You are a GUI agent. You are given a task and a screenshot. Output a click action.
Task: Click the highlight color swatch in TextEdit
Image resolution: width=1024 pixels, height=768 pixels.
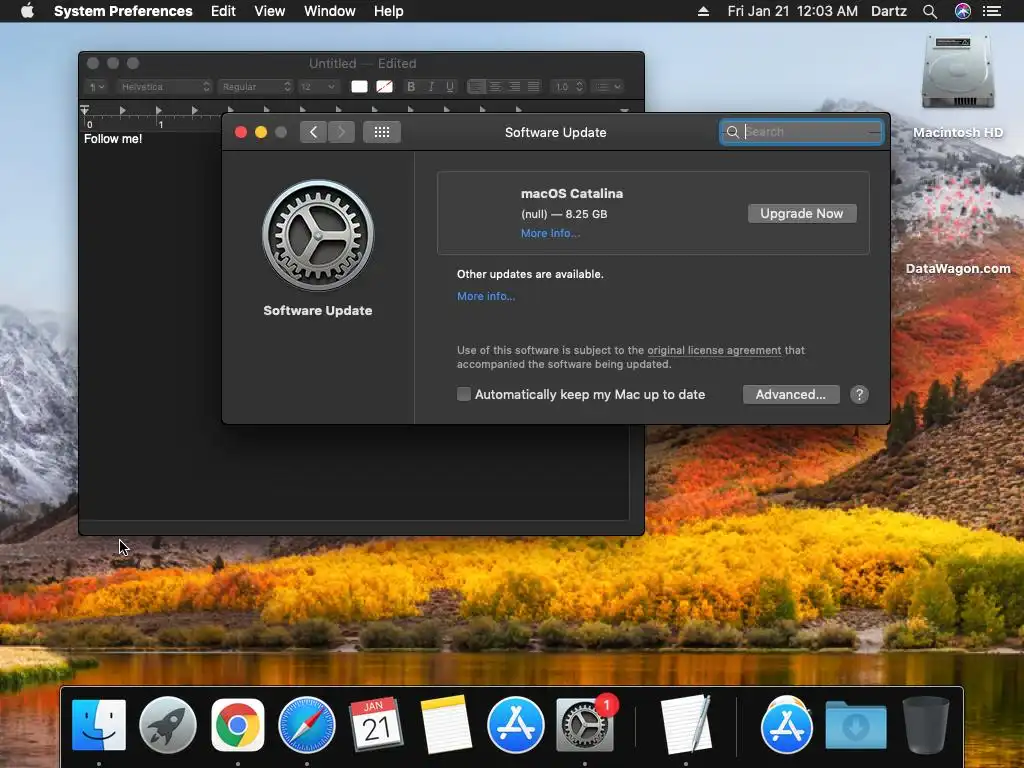tap(385, 86)
